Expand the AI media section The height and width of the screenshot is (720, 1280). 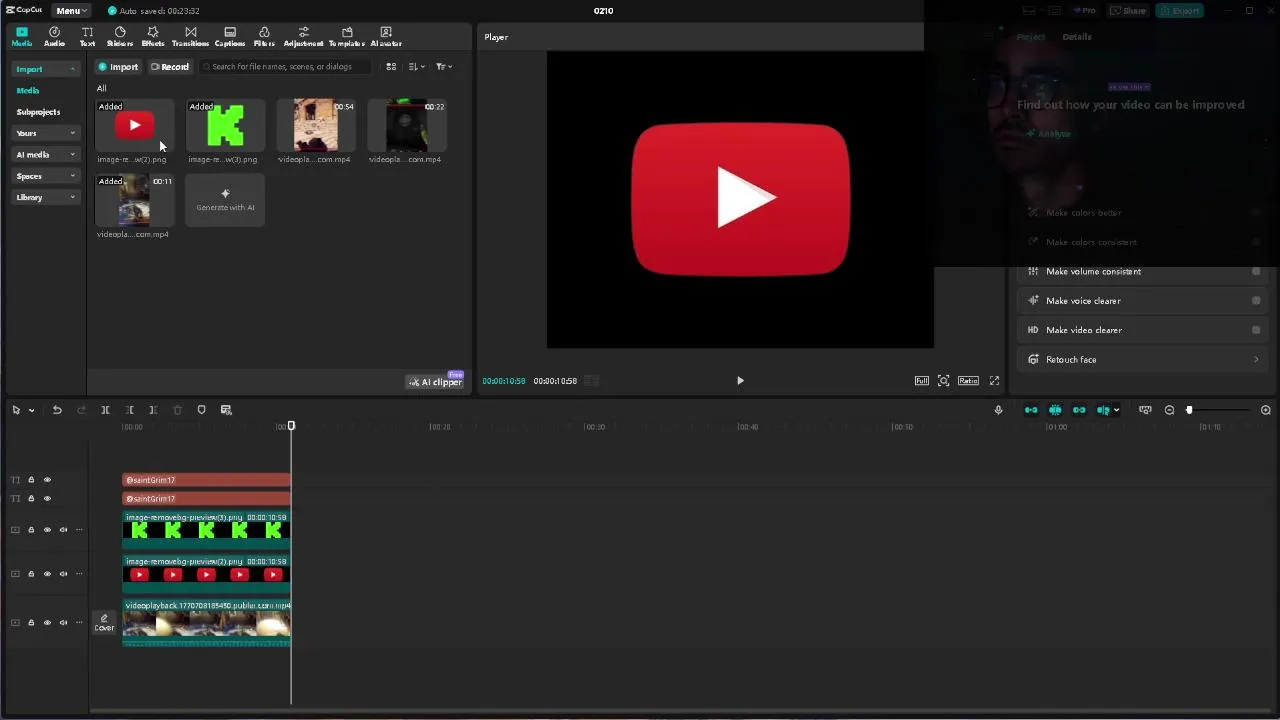point(46,155)
